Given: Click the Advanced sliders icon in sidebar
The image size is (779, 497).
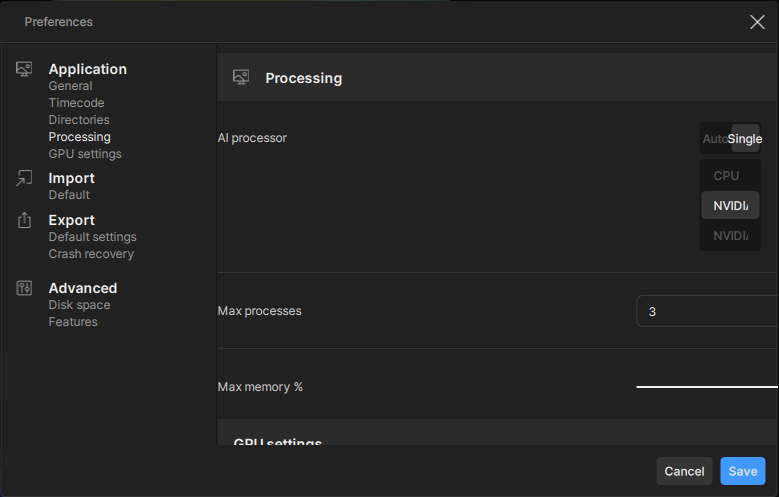Looking at the screenshot, I should 25,288.
